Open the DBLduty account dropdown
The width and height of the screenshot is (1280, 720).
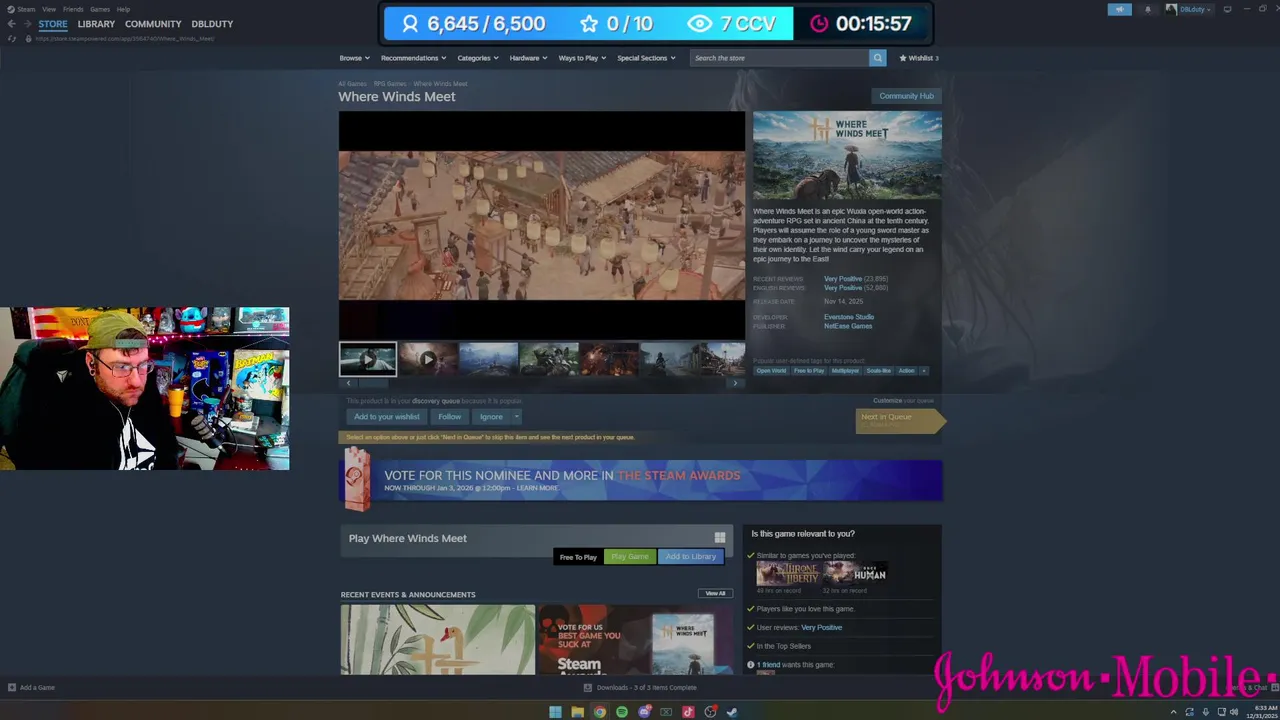[x=1189, y=9]
